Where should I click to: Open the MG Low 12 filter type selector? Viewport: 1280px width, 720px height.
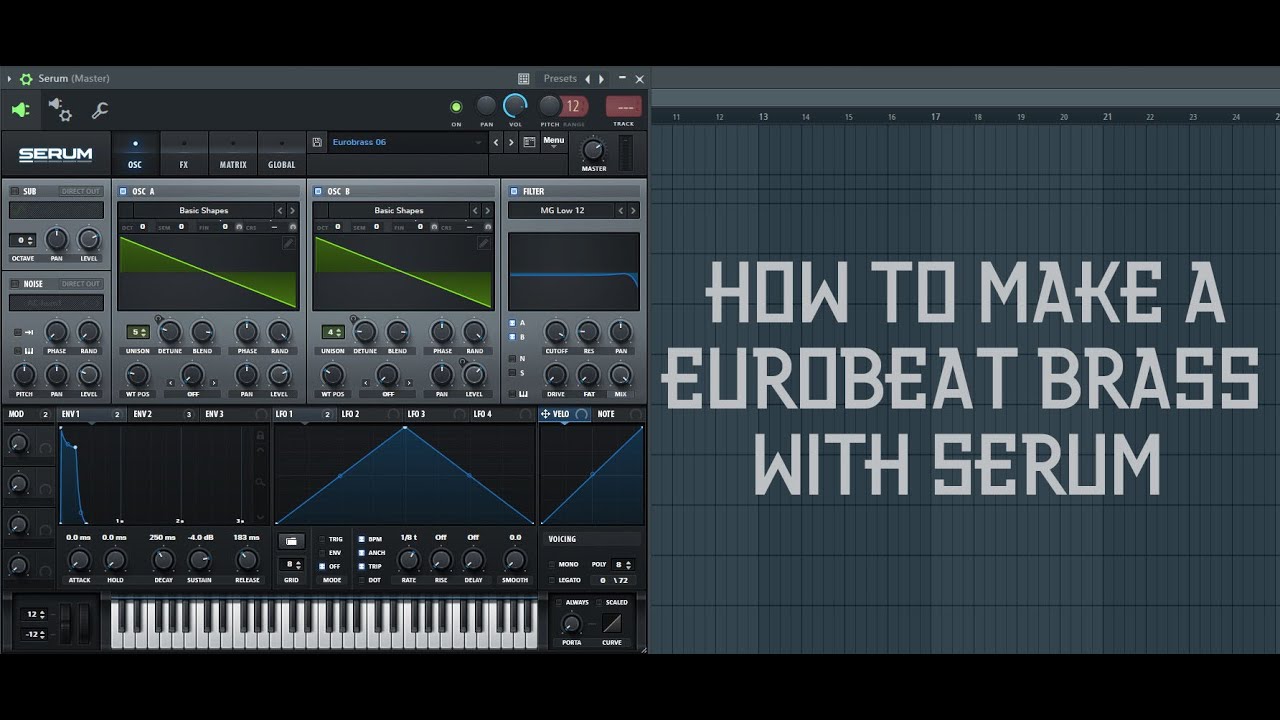[562, 210]
